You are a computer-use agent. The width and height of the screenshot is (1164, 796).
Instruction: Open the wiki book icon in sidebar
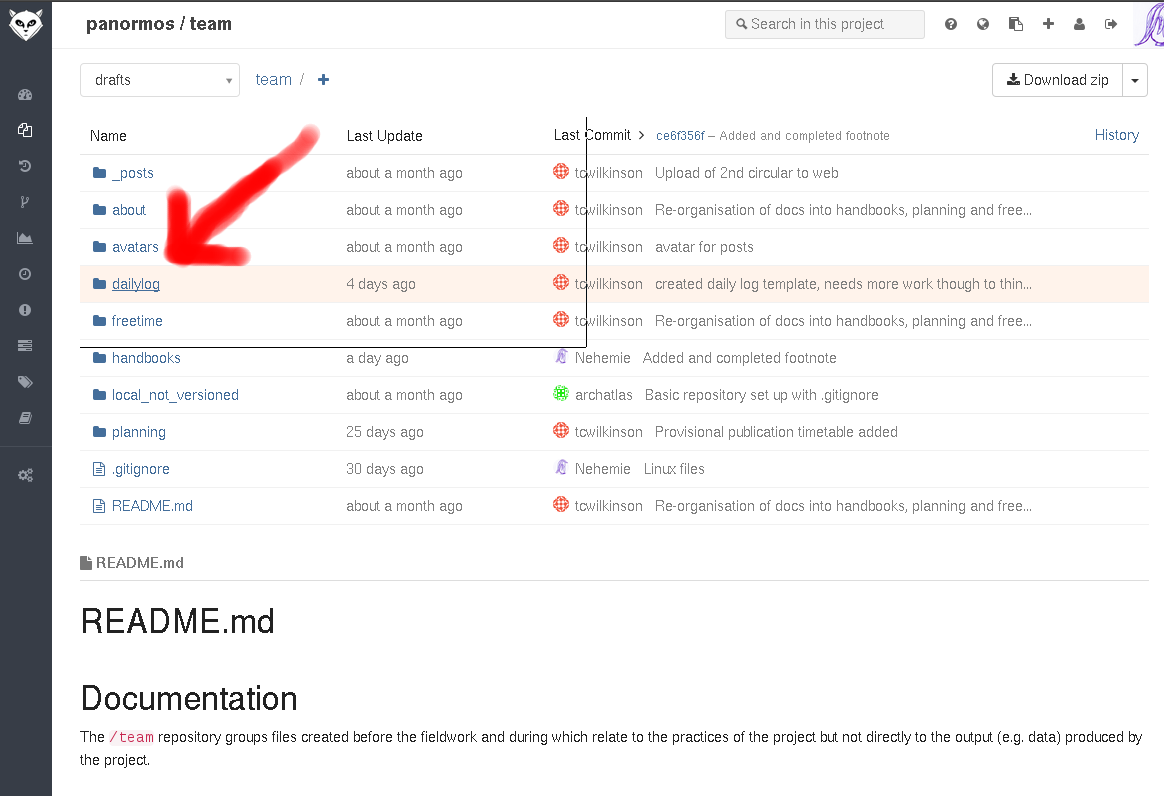coord(25,418)
